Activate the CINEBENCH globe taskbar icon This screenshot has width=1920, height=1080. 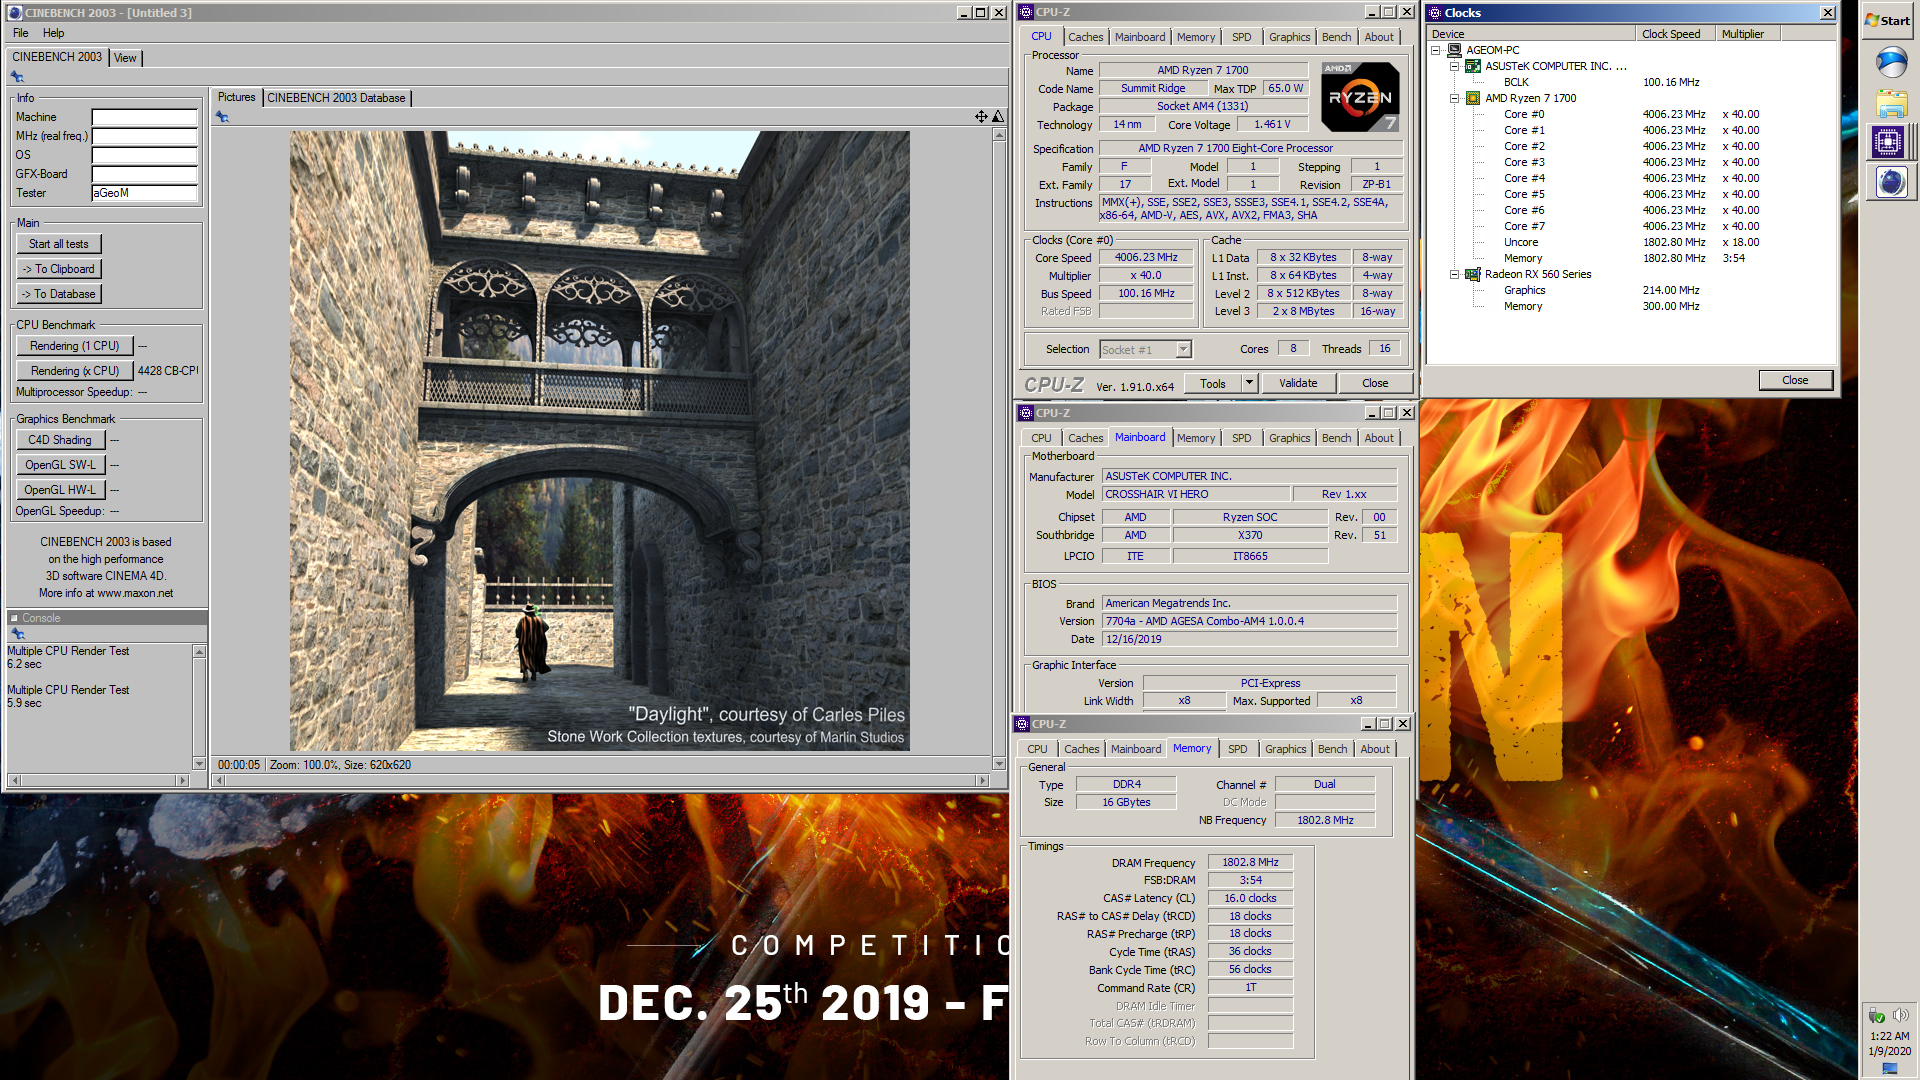pos(1891,182)
